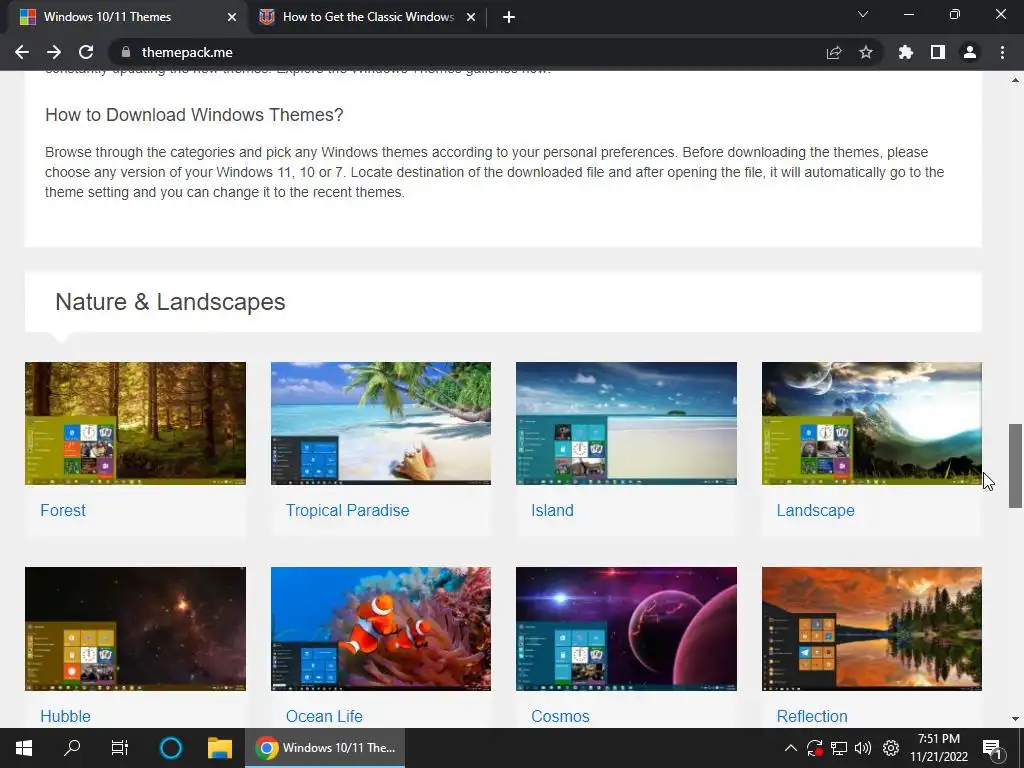The image size is (1024, 768).
Task: Bookmark this page with the star icon
Action: coord(866,52)
